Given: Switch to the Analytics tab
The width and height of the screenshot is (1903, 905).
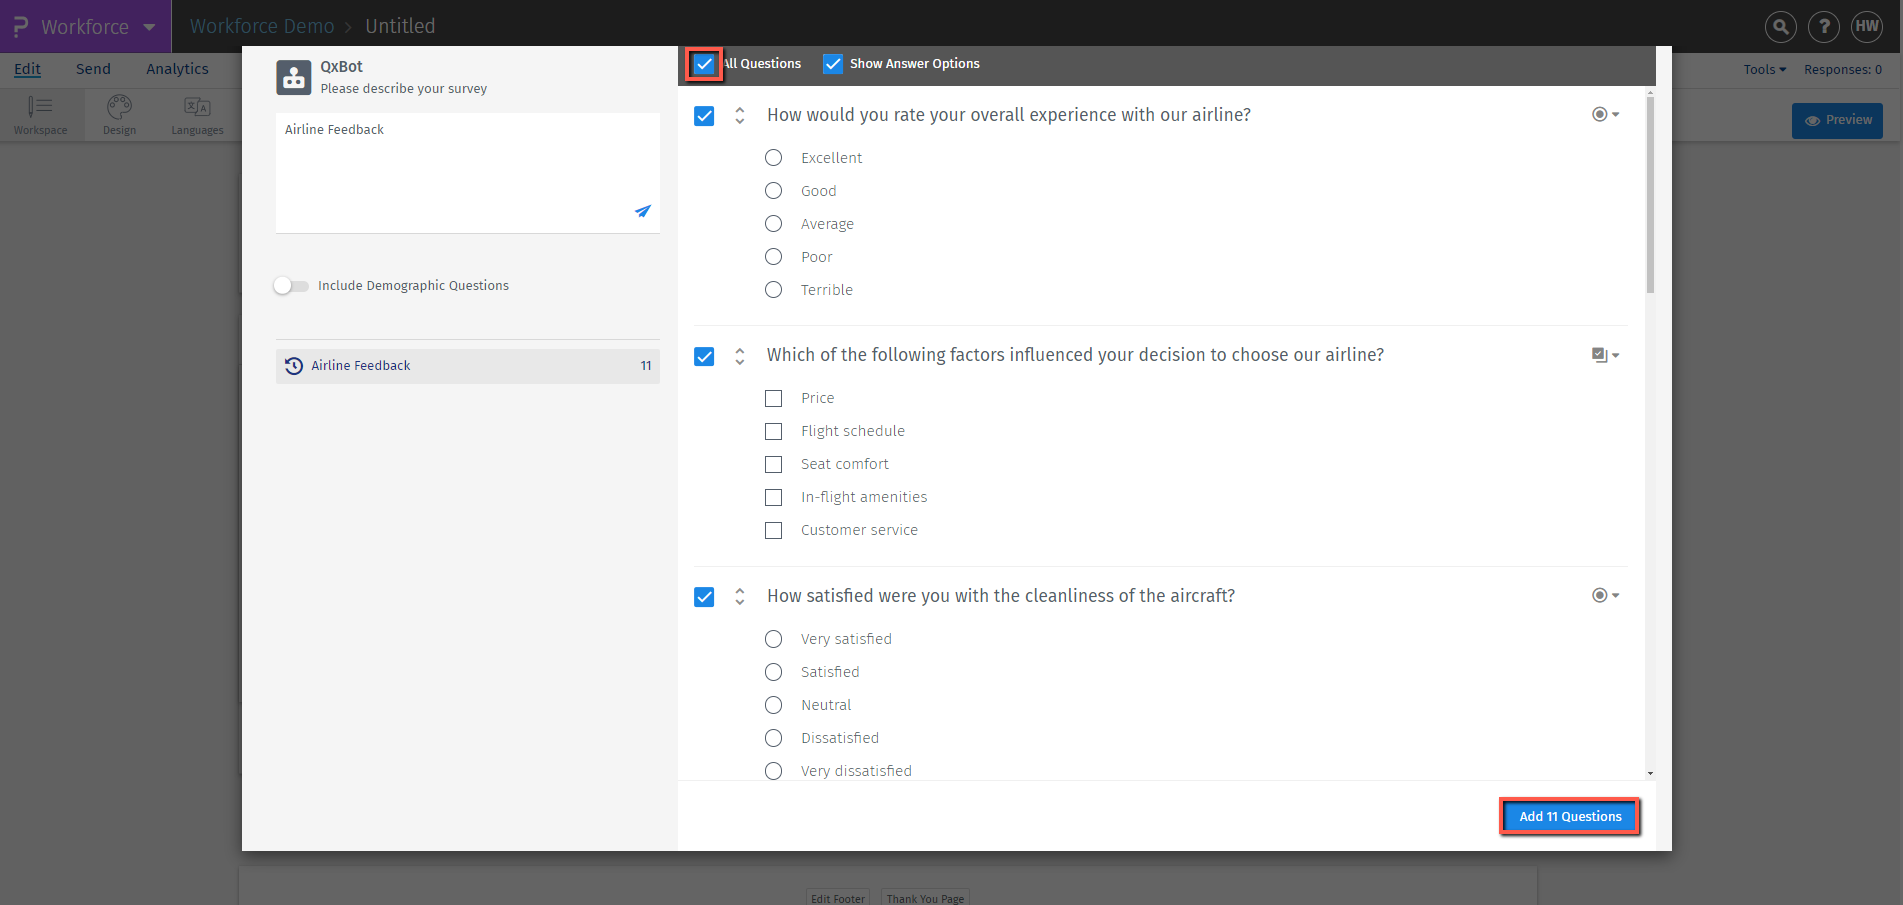Looking at the screenshot, I should pos(177,69).
